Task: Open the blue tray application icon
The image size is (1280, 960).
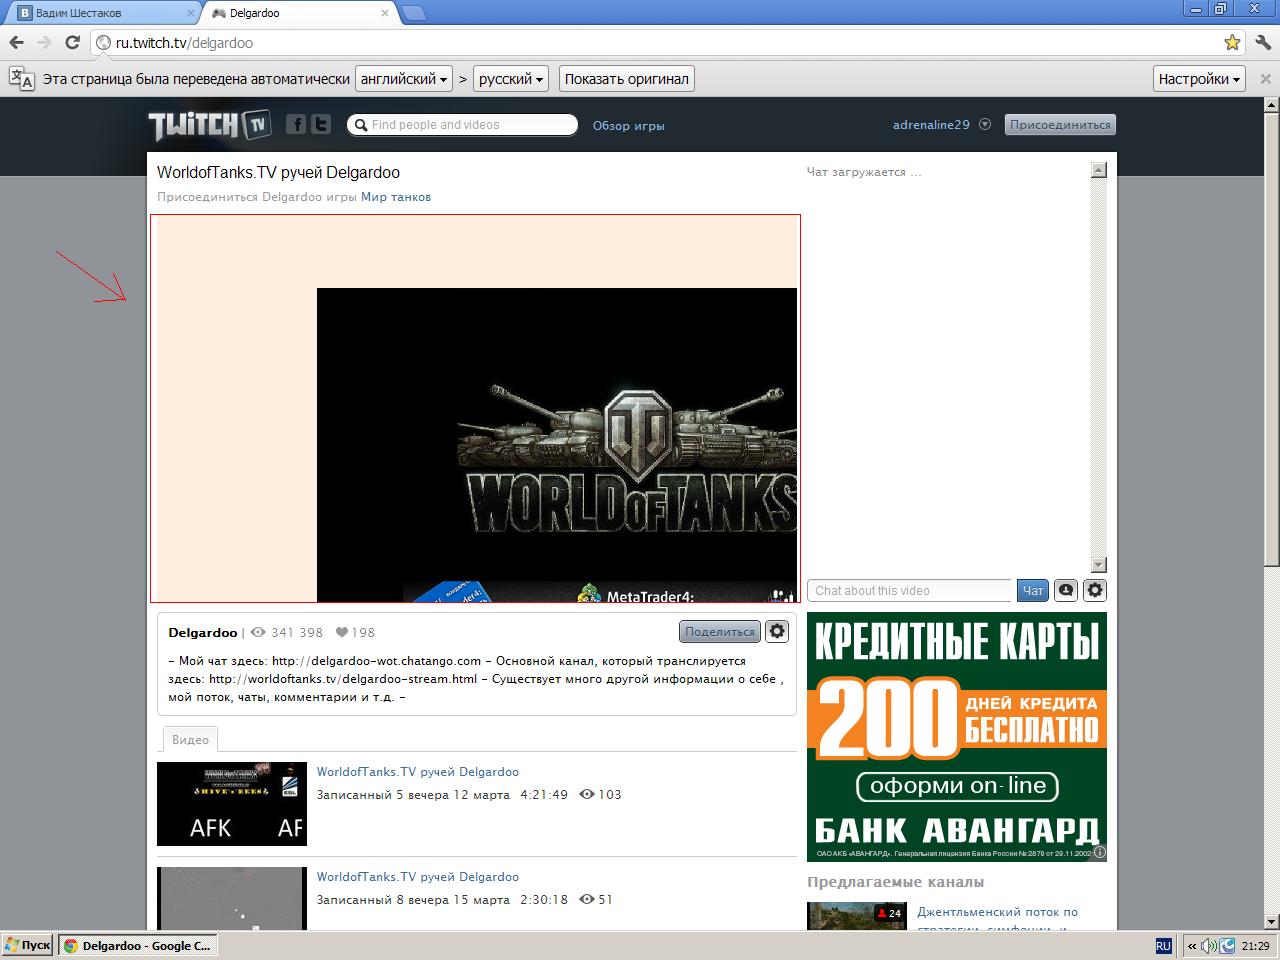Action: tap(1226, 945)
